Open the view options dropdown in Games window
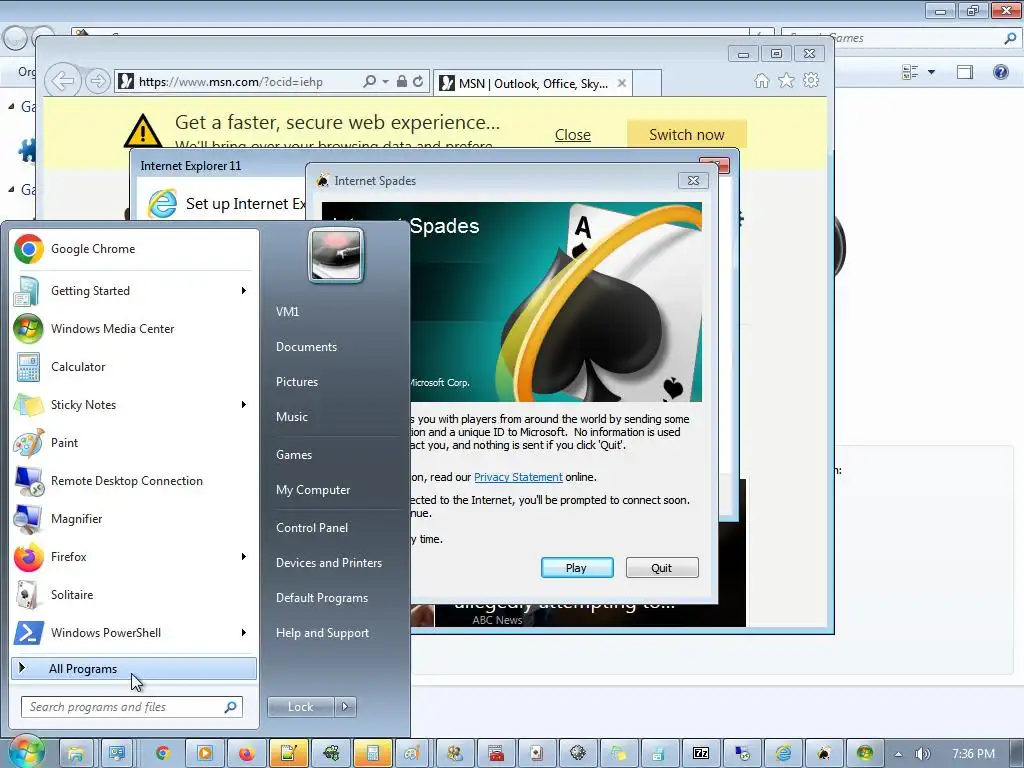Screen dimensions: 1024x768 [x=931, y=72]
